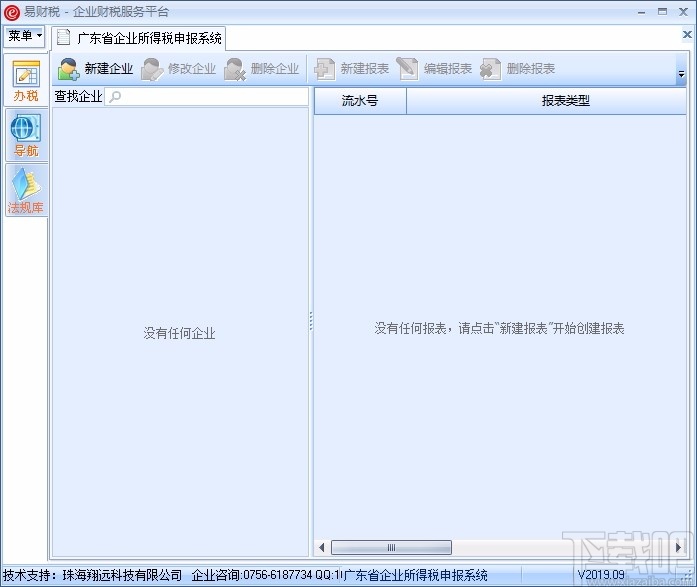Click 删除报表 toolbar button
Viewport: 697px width, 587px height.
point(517,69)
